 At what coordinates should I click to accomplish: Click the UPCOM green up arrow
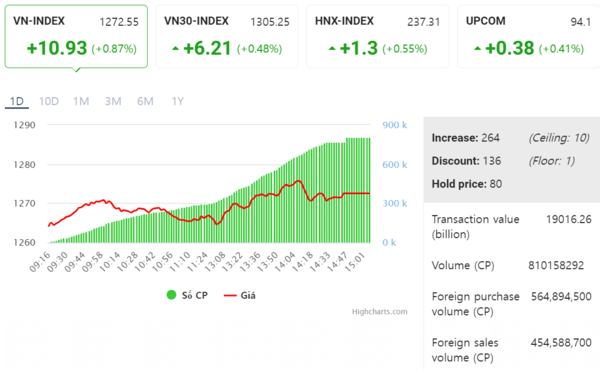pos(477,49)
